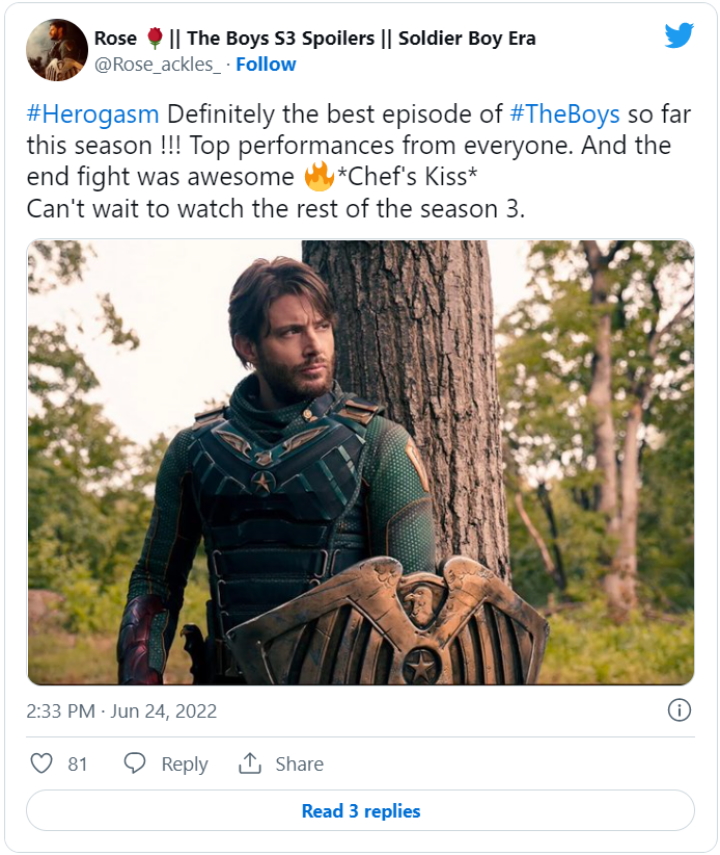This screenshot has width=720, height=855.
Task: Open the embedded tweet photo
Action: click(360, 462)
